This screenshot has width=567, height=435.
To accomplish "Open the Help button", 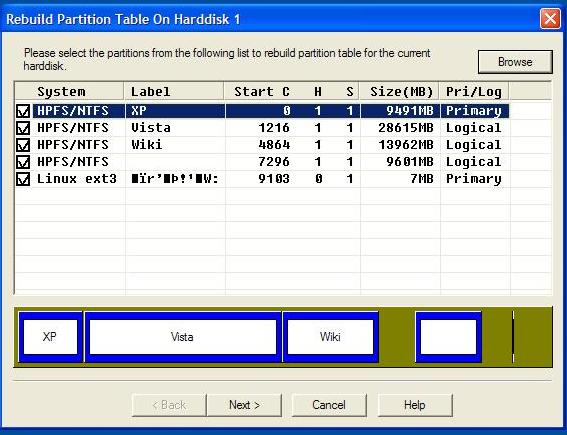I will coord(415,405).
